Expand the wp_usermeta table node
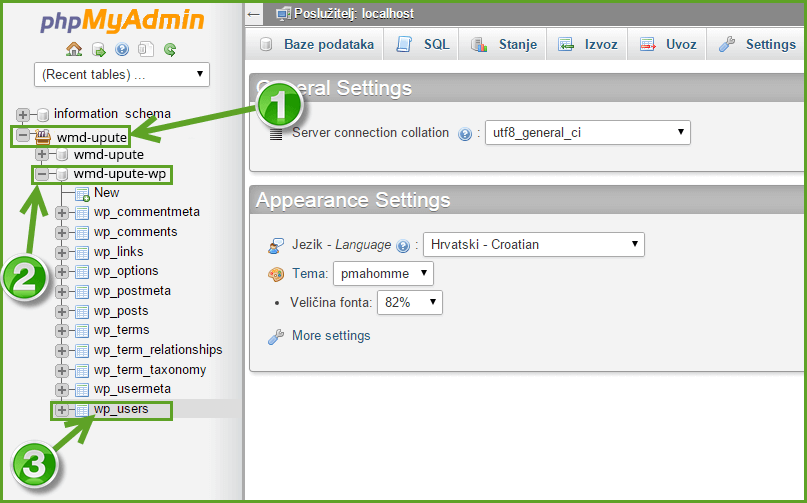Viewport: 807px width, 503px height. click(x=62, y=390)
